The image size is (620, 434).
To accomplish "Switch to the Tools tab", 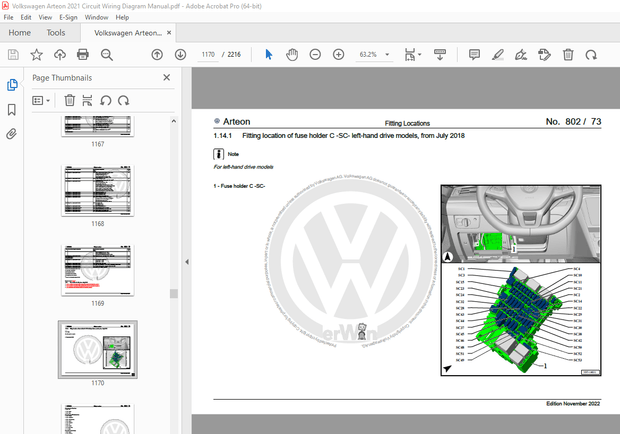I will pos(56,33).
